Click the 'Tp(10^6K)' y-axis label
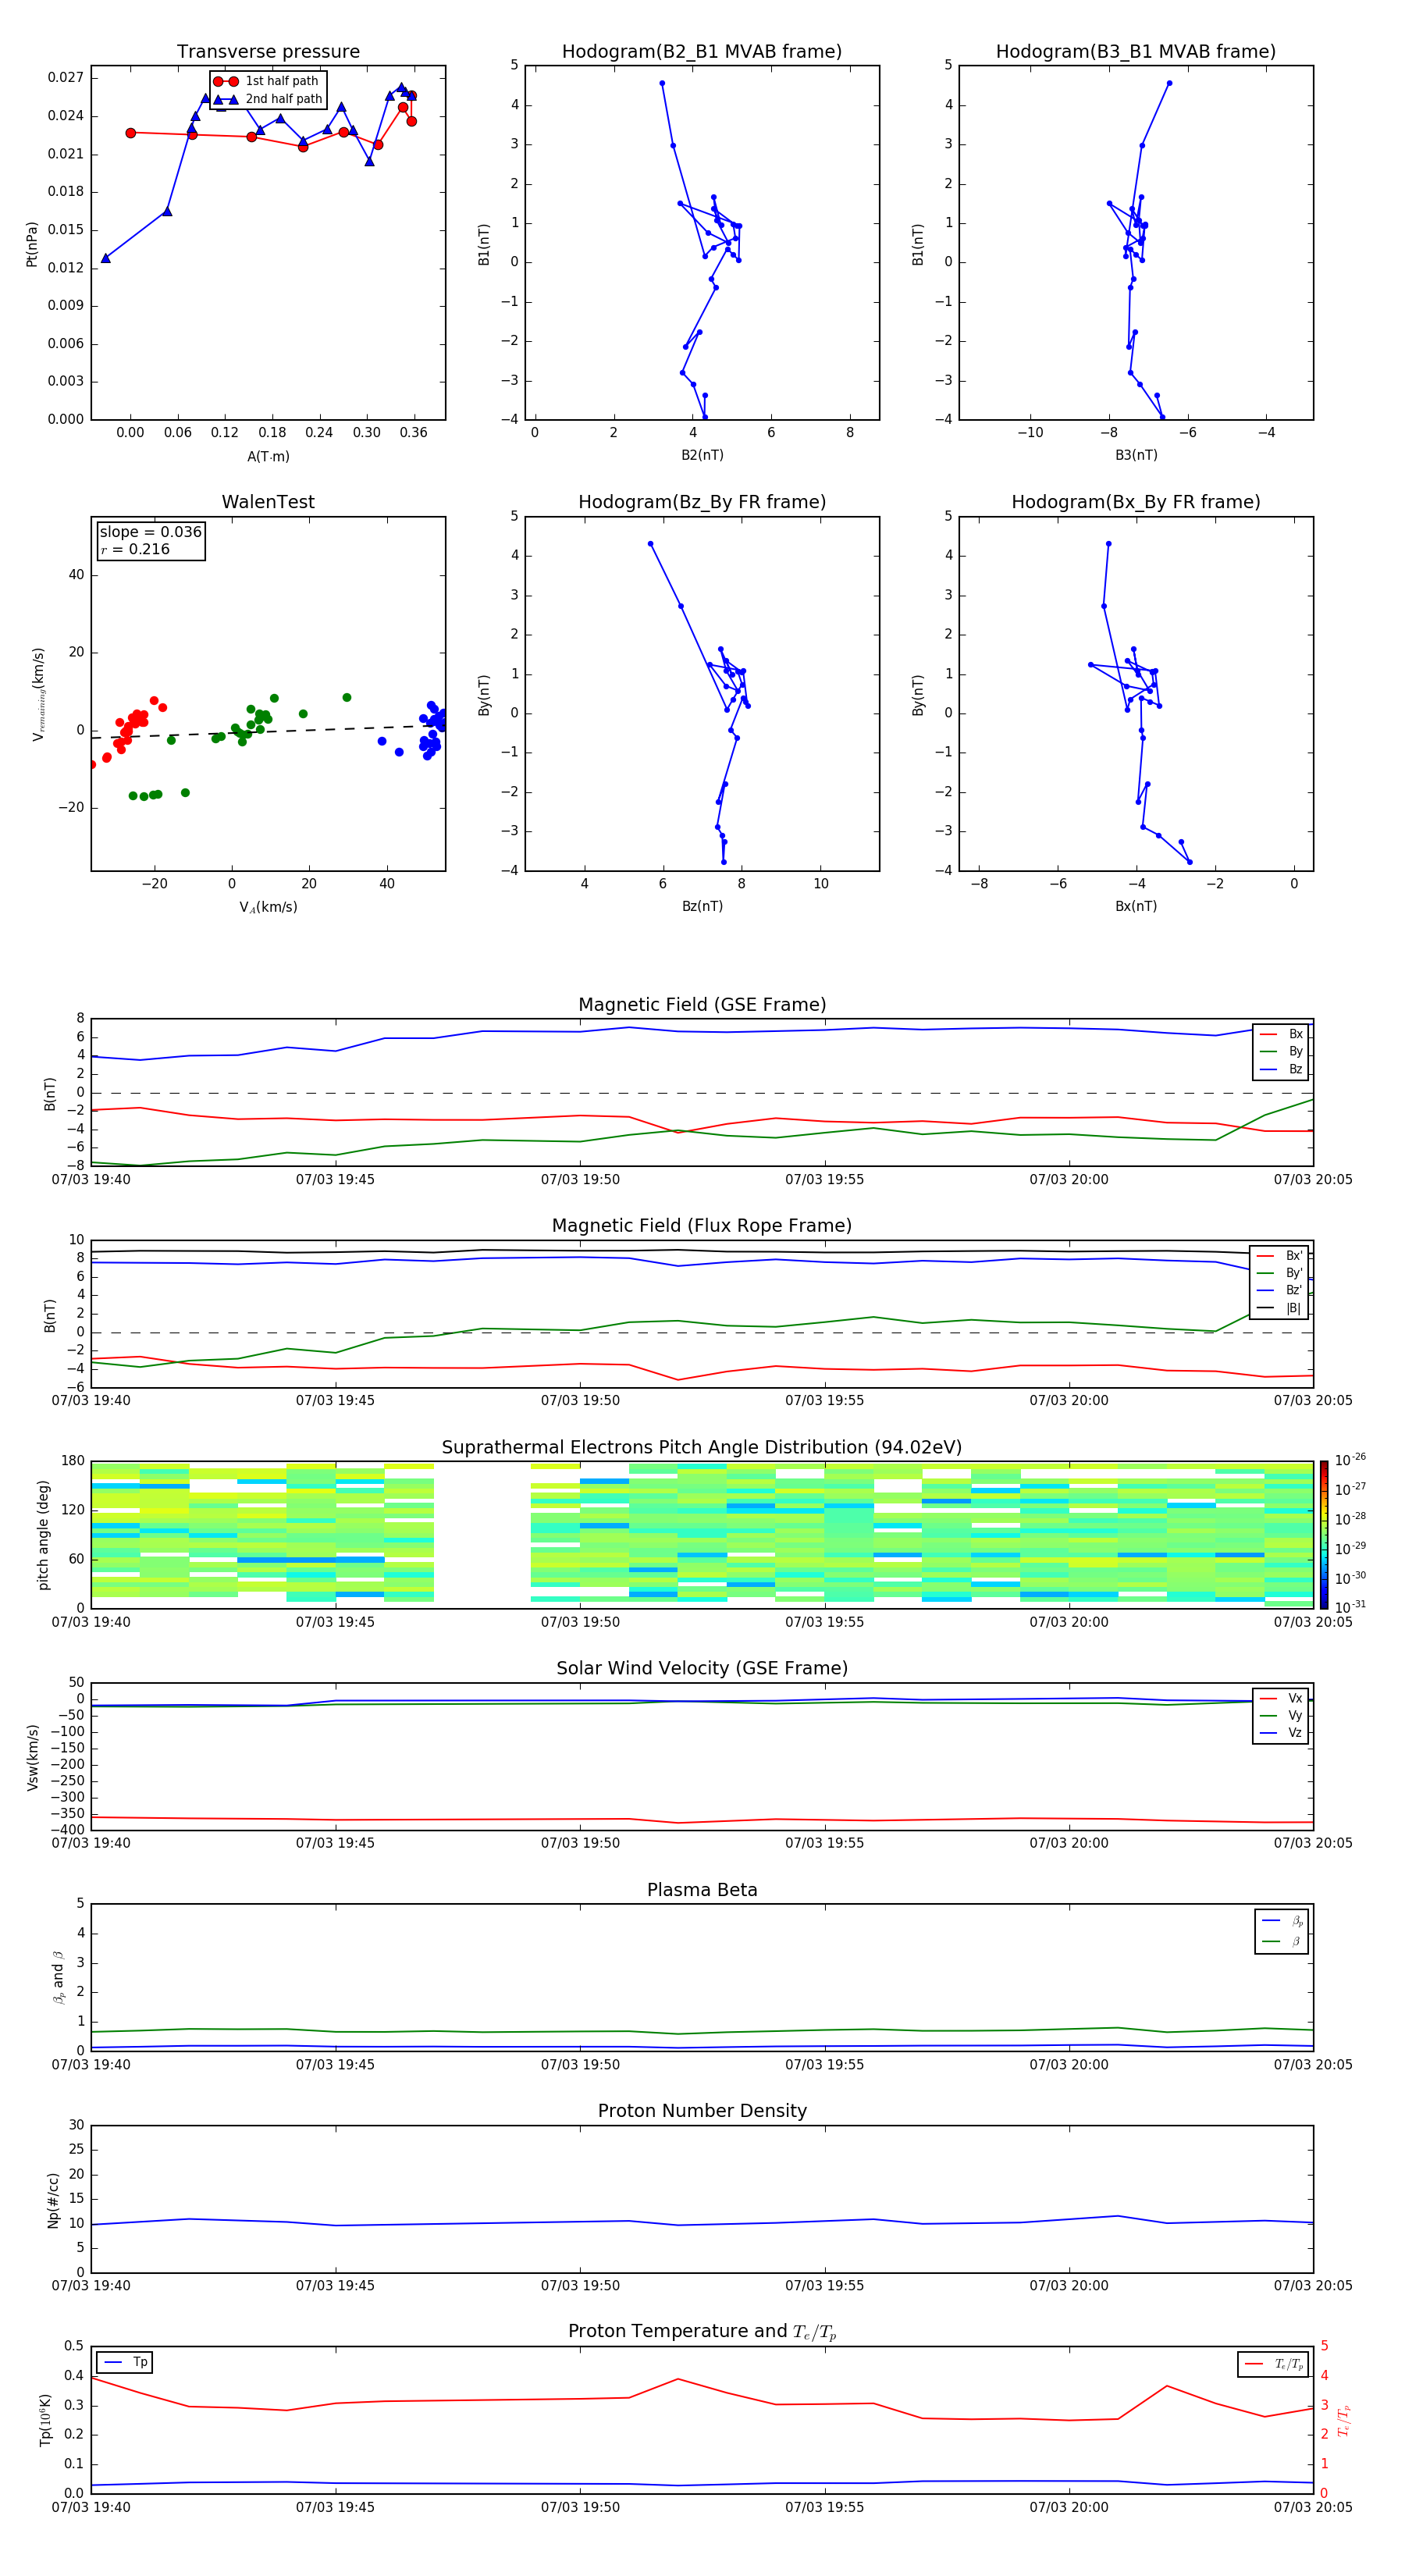This screenshot has width=1405, height=2576. coord(45,2420)
